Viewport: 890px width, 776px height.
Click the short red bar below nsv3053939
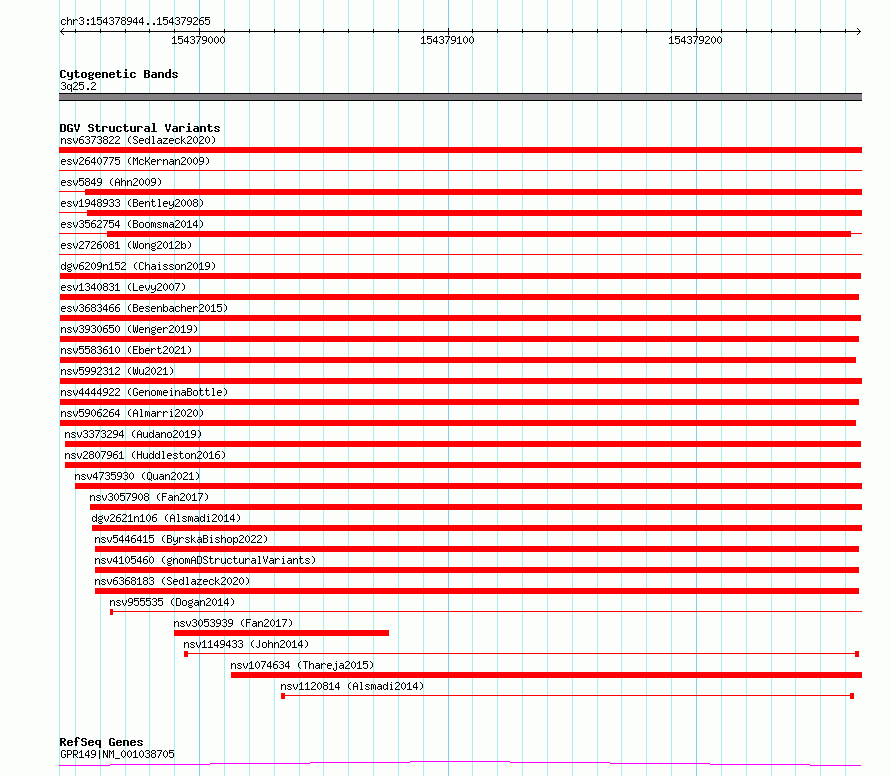(x=282, y=633)
